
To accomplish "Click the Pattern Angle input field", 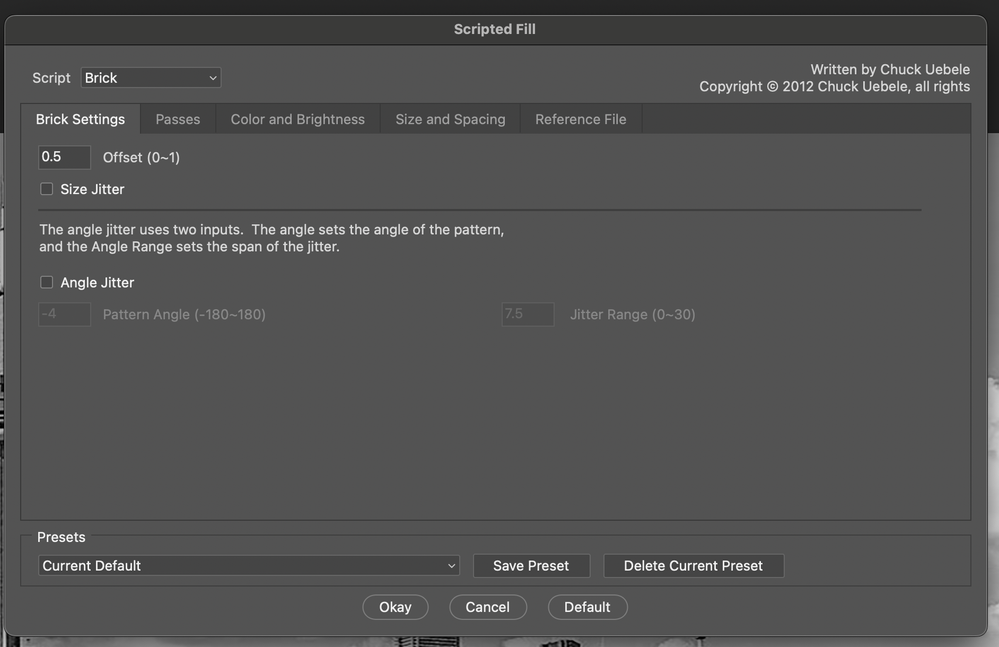I will [64, 313].
